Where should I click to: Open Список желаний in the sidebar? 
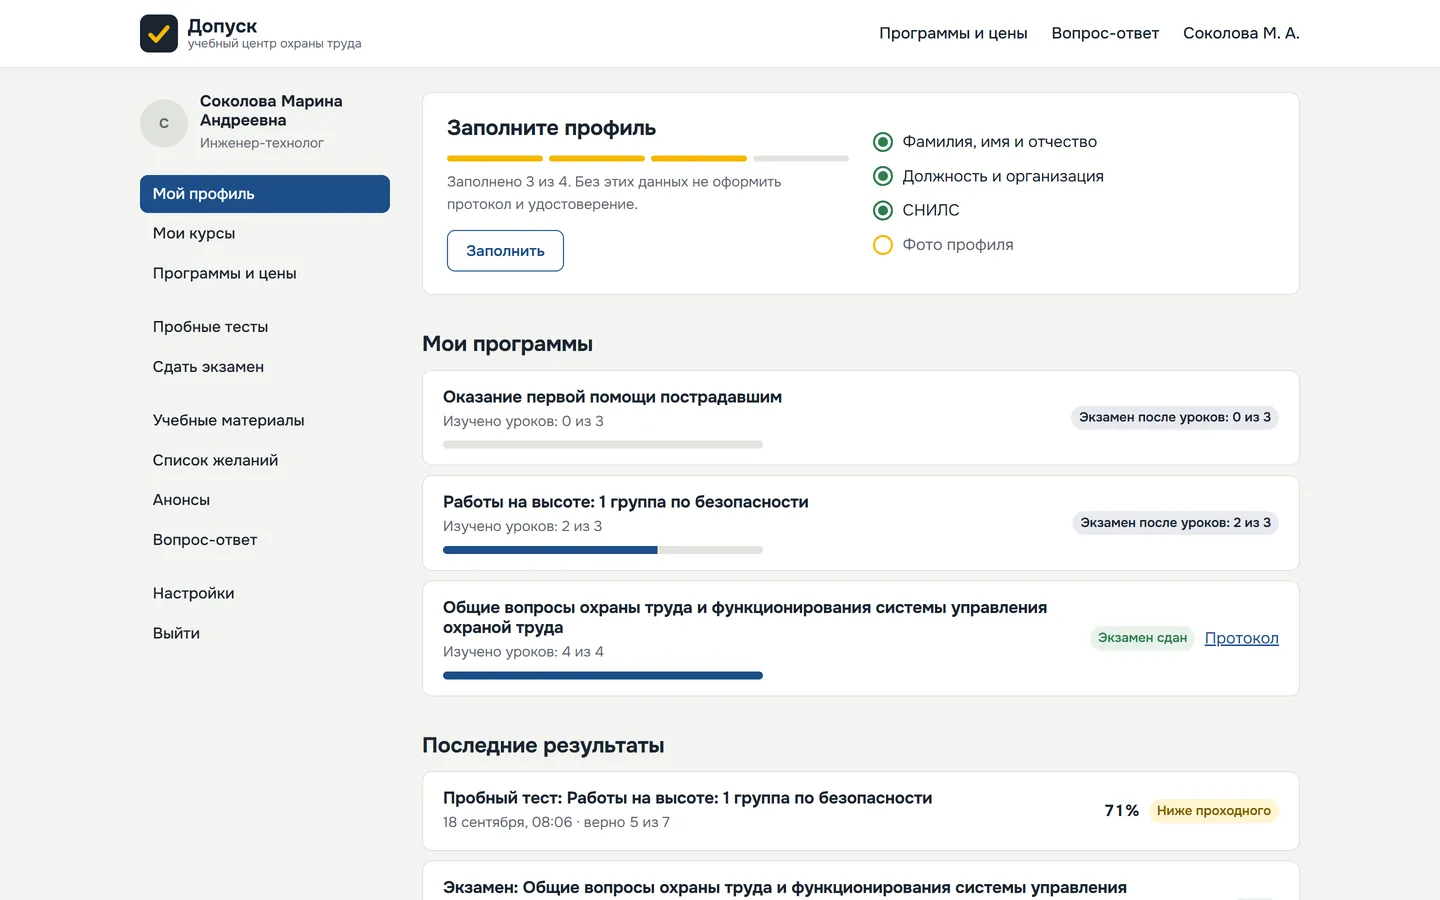(x=265, y=460)
